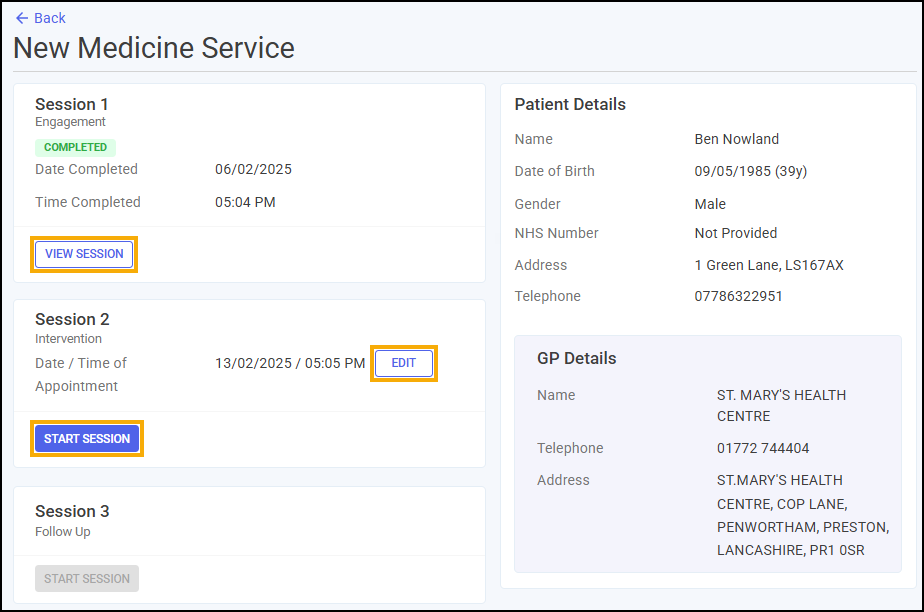Open View Session for Session 1
Viewport: 924px width, 612px height.
(x=84, y=254)
